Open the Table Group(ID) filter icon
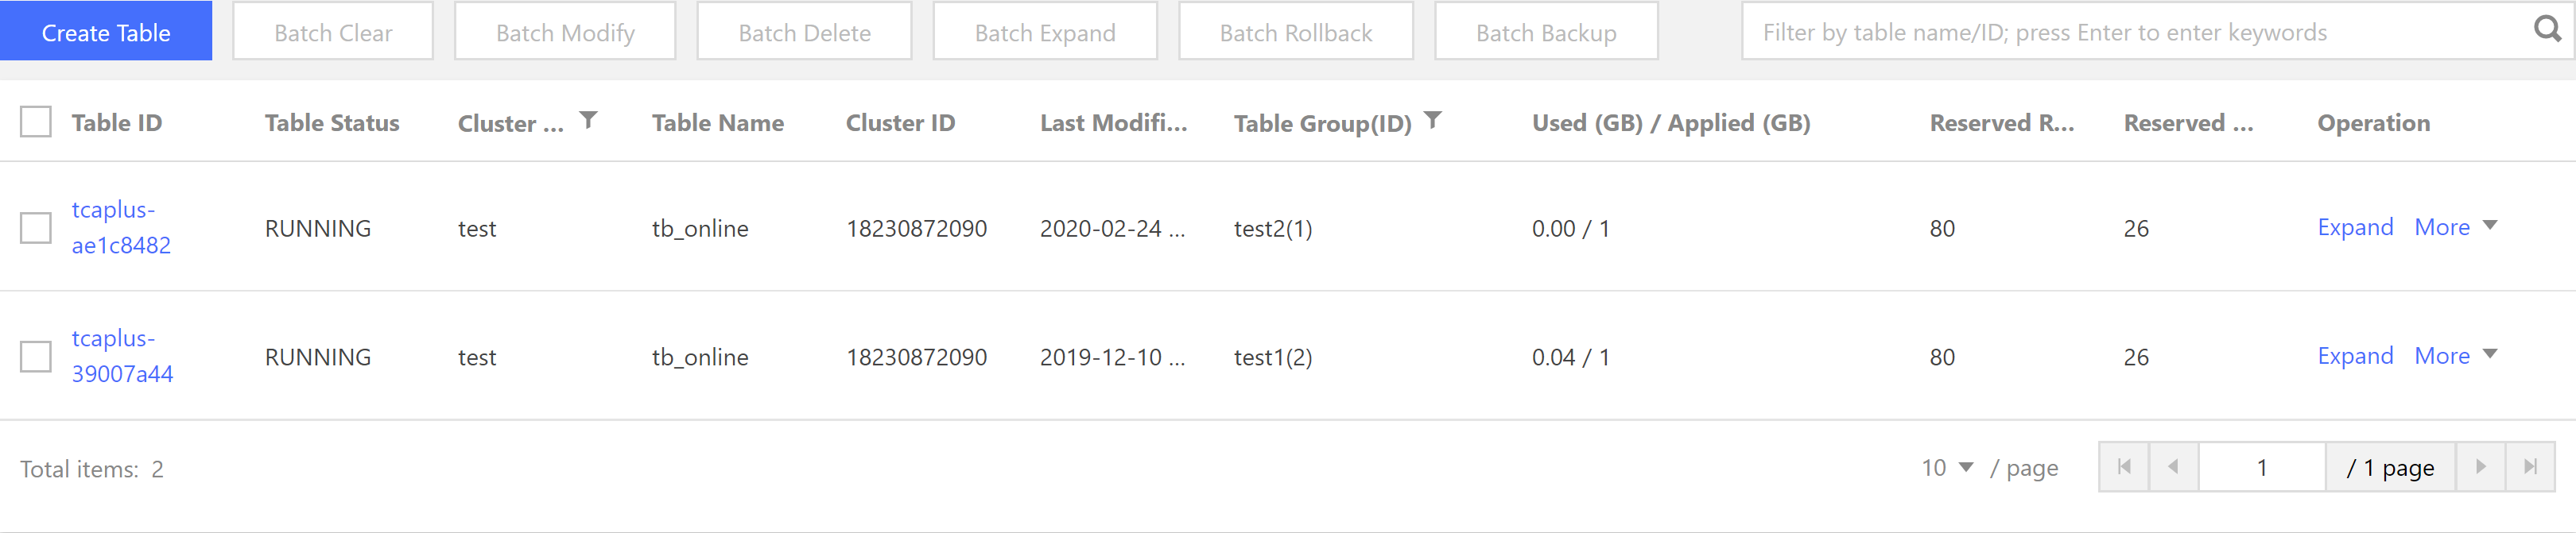This screenshot has height=533, width=2576. pos(1433,120)
